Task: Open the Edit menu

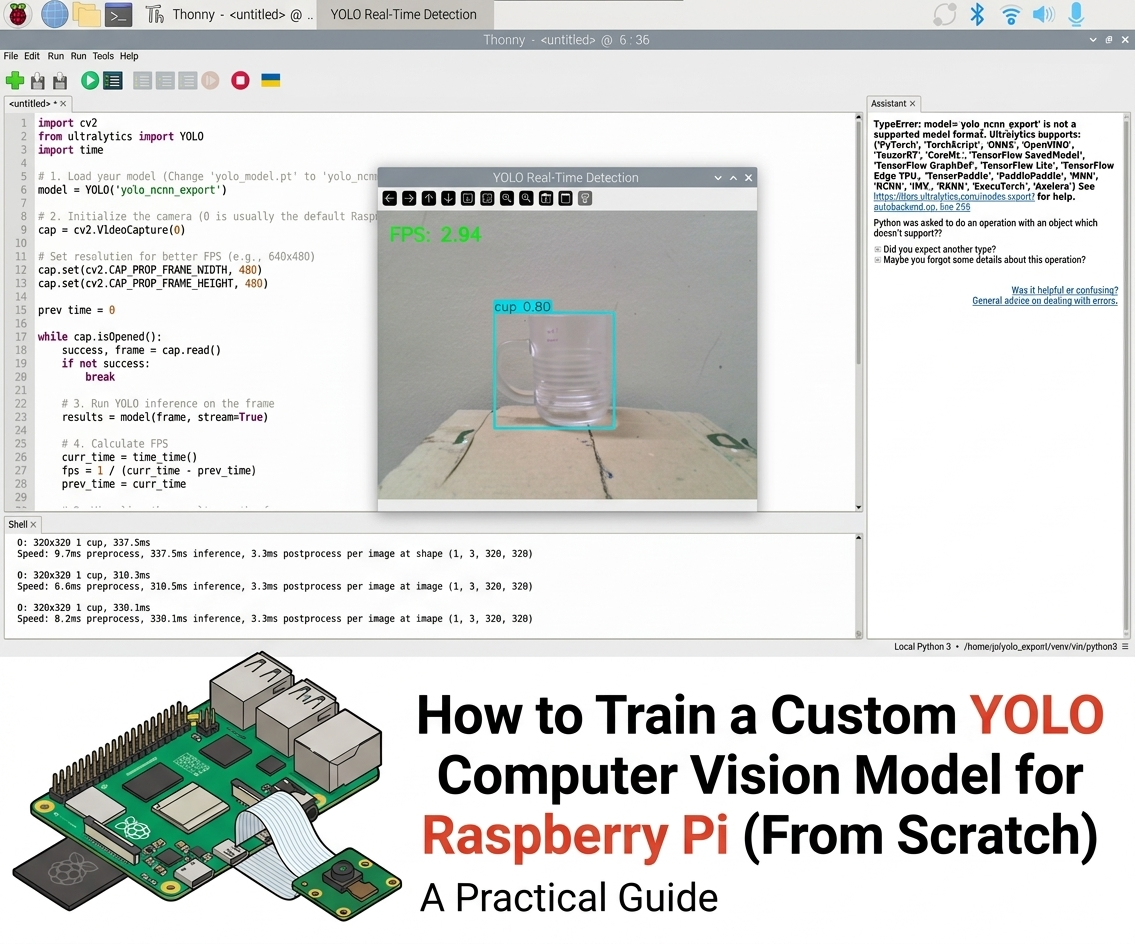Action: click(x=32, y=56)
